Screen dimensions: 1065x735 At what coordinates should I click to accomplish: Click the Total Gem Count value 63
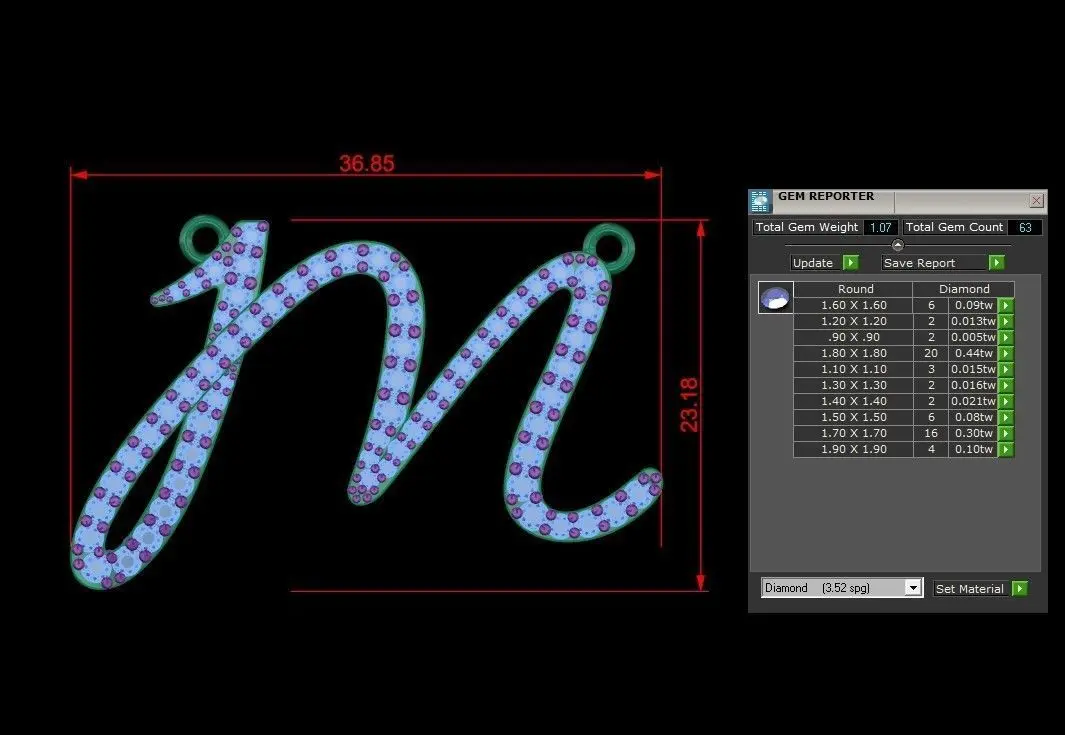click(x=1025, y=228)
